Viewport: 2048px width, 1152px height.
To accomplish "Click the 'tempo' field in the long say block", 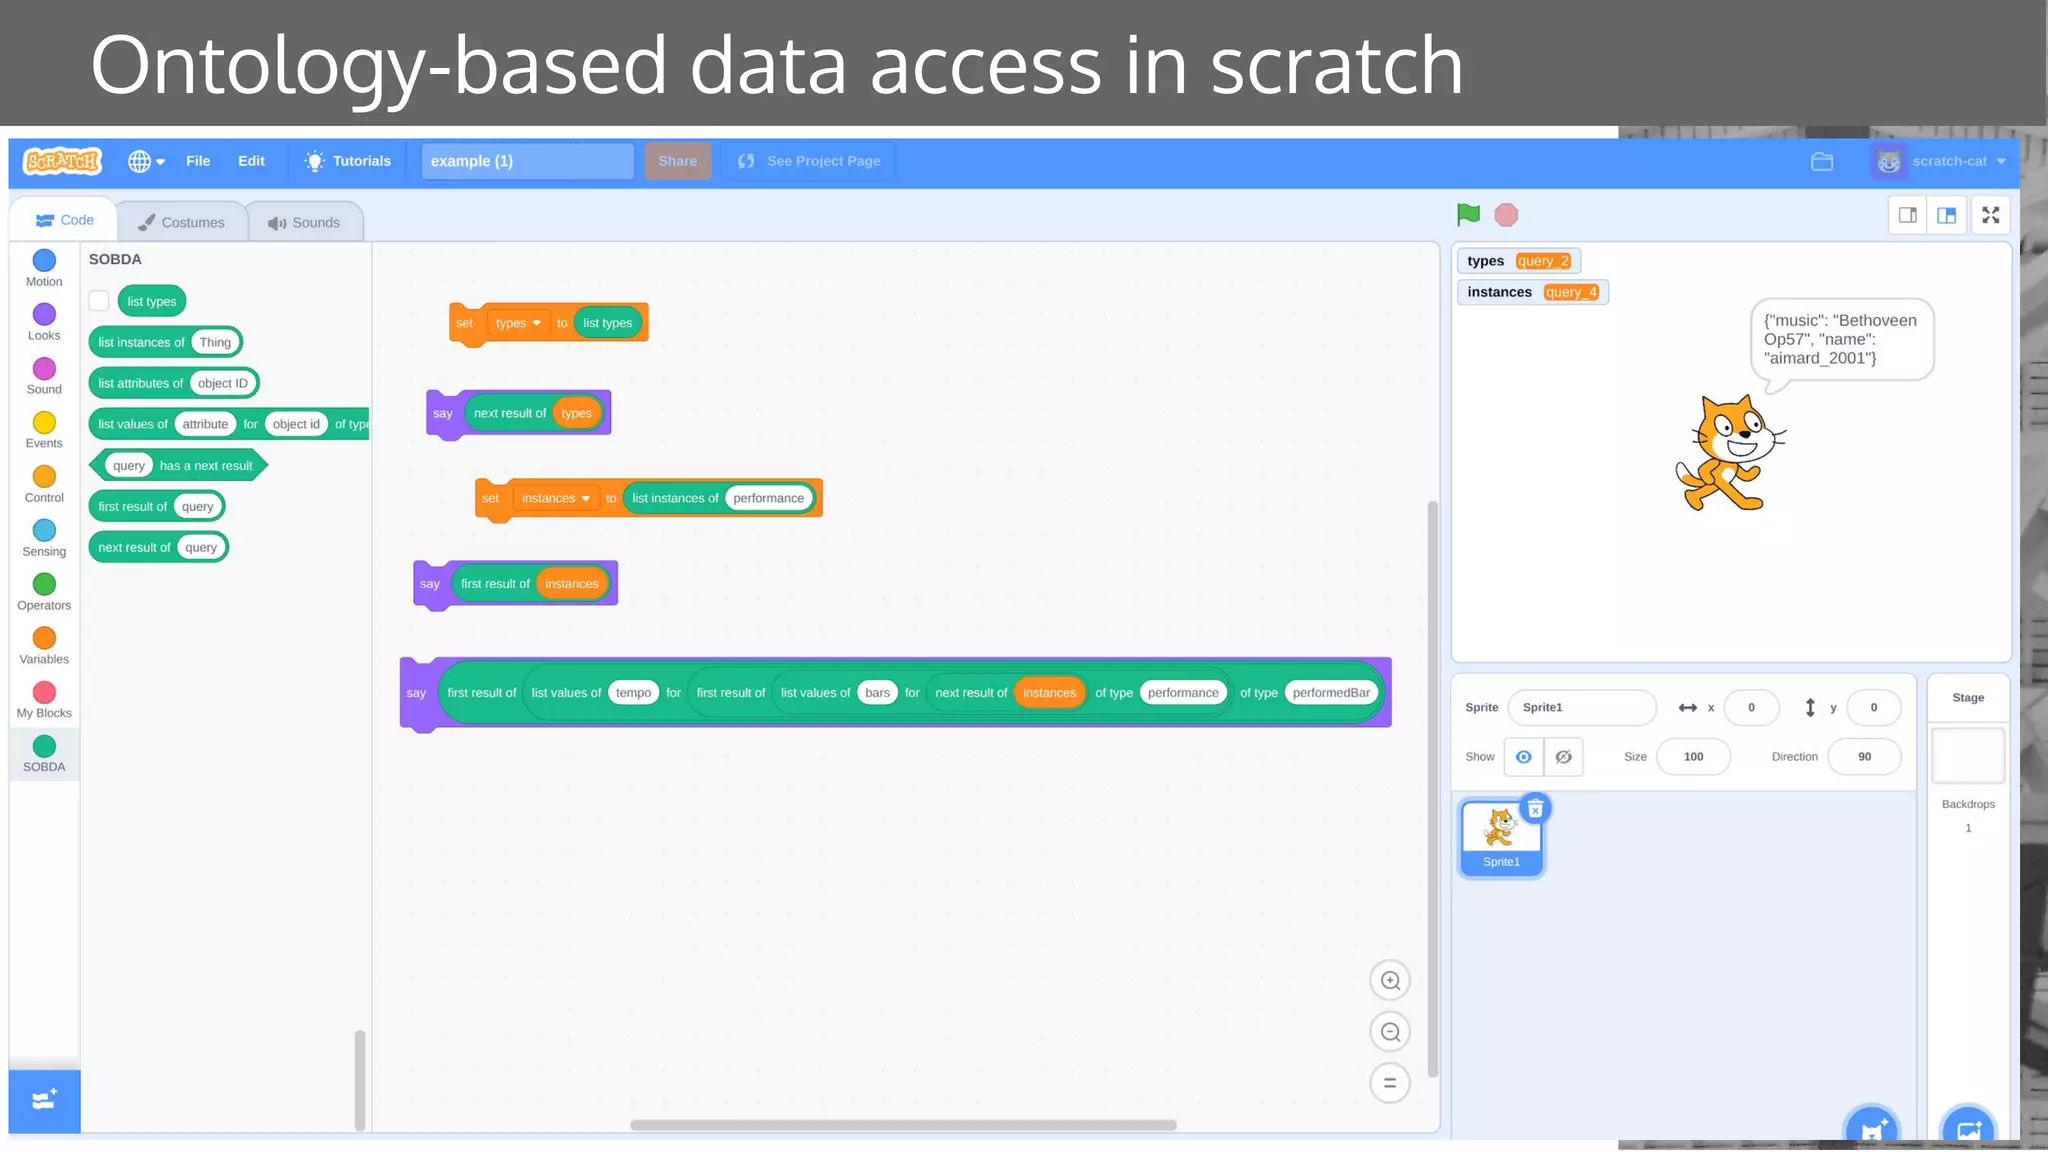I will pos(633,692).
